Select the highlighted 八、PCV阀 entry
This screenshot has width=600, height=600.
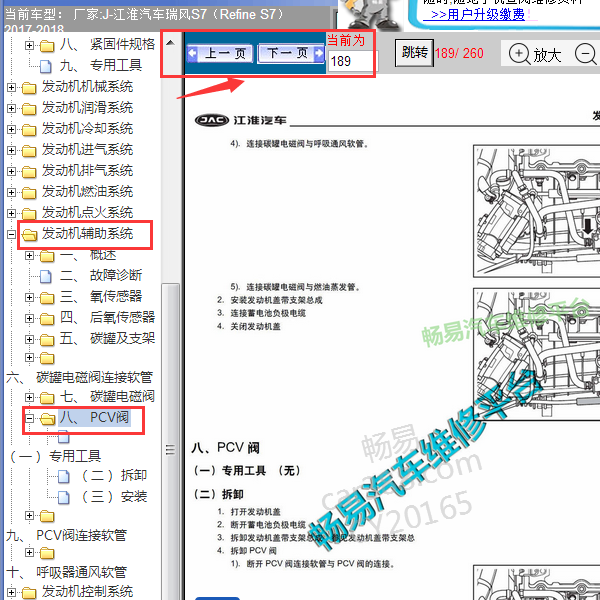(x=94, y=417)
